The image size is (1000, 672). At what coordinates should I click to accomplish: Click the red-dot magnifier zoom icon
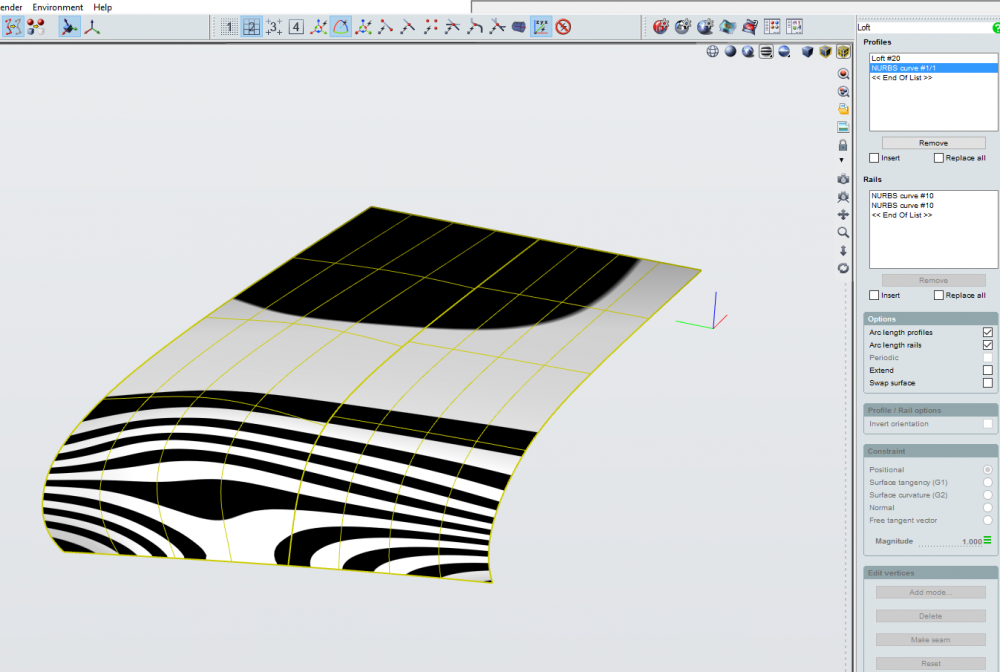tap(843, 74)
